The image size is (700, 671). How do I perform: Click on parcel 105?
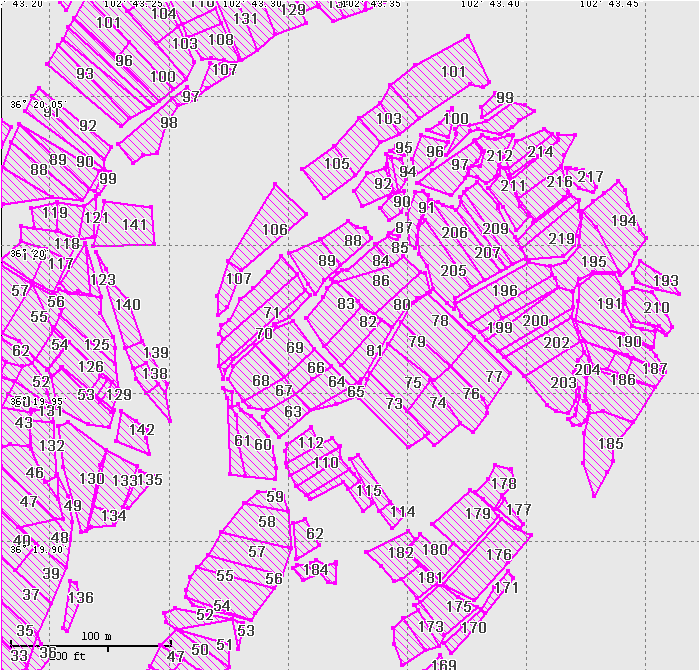pyautogui.click(x=336, y=164)
